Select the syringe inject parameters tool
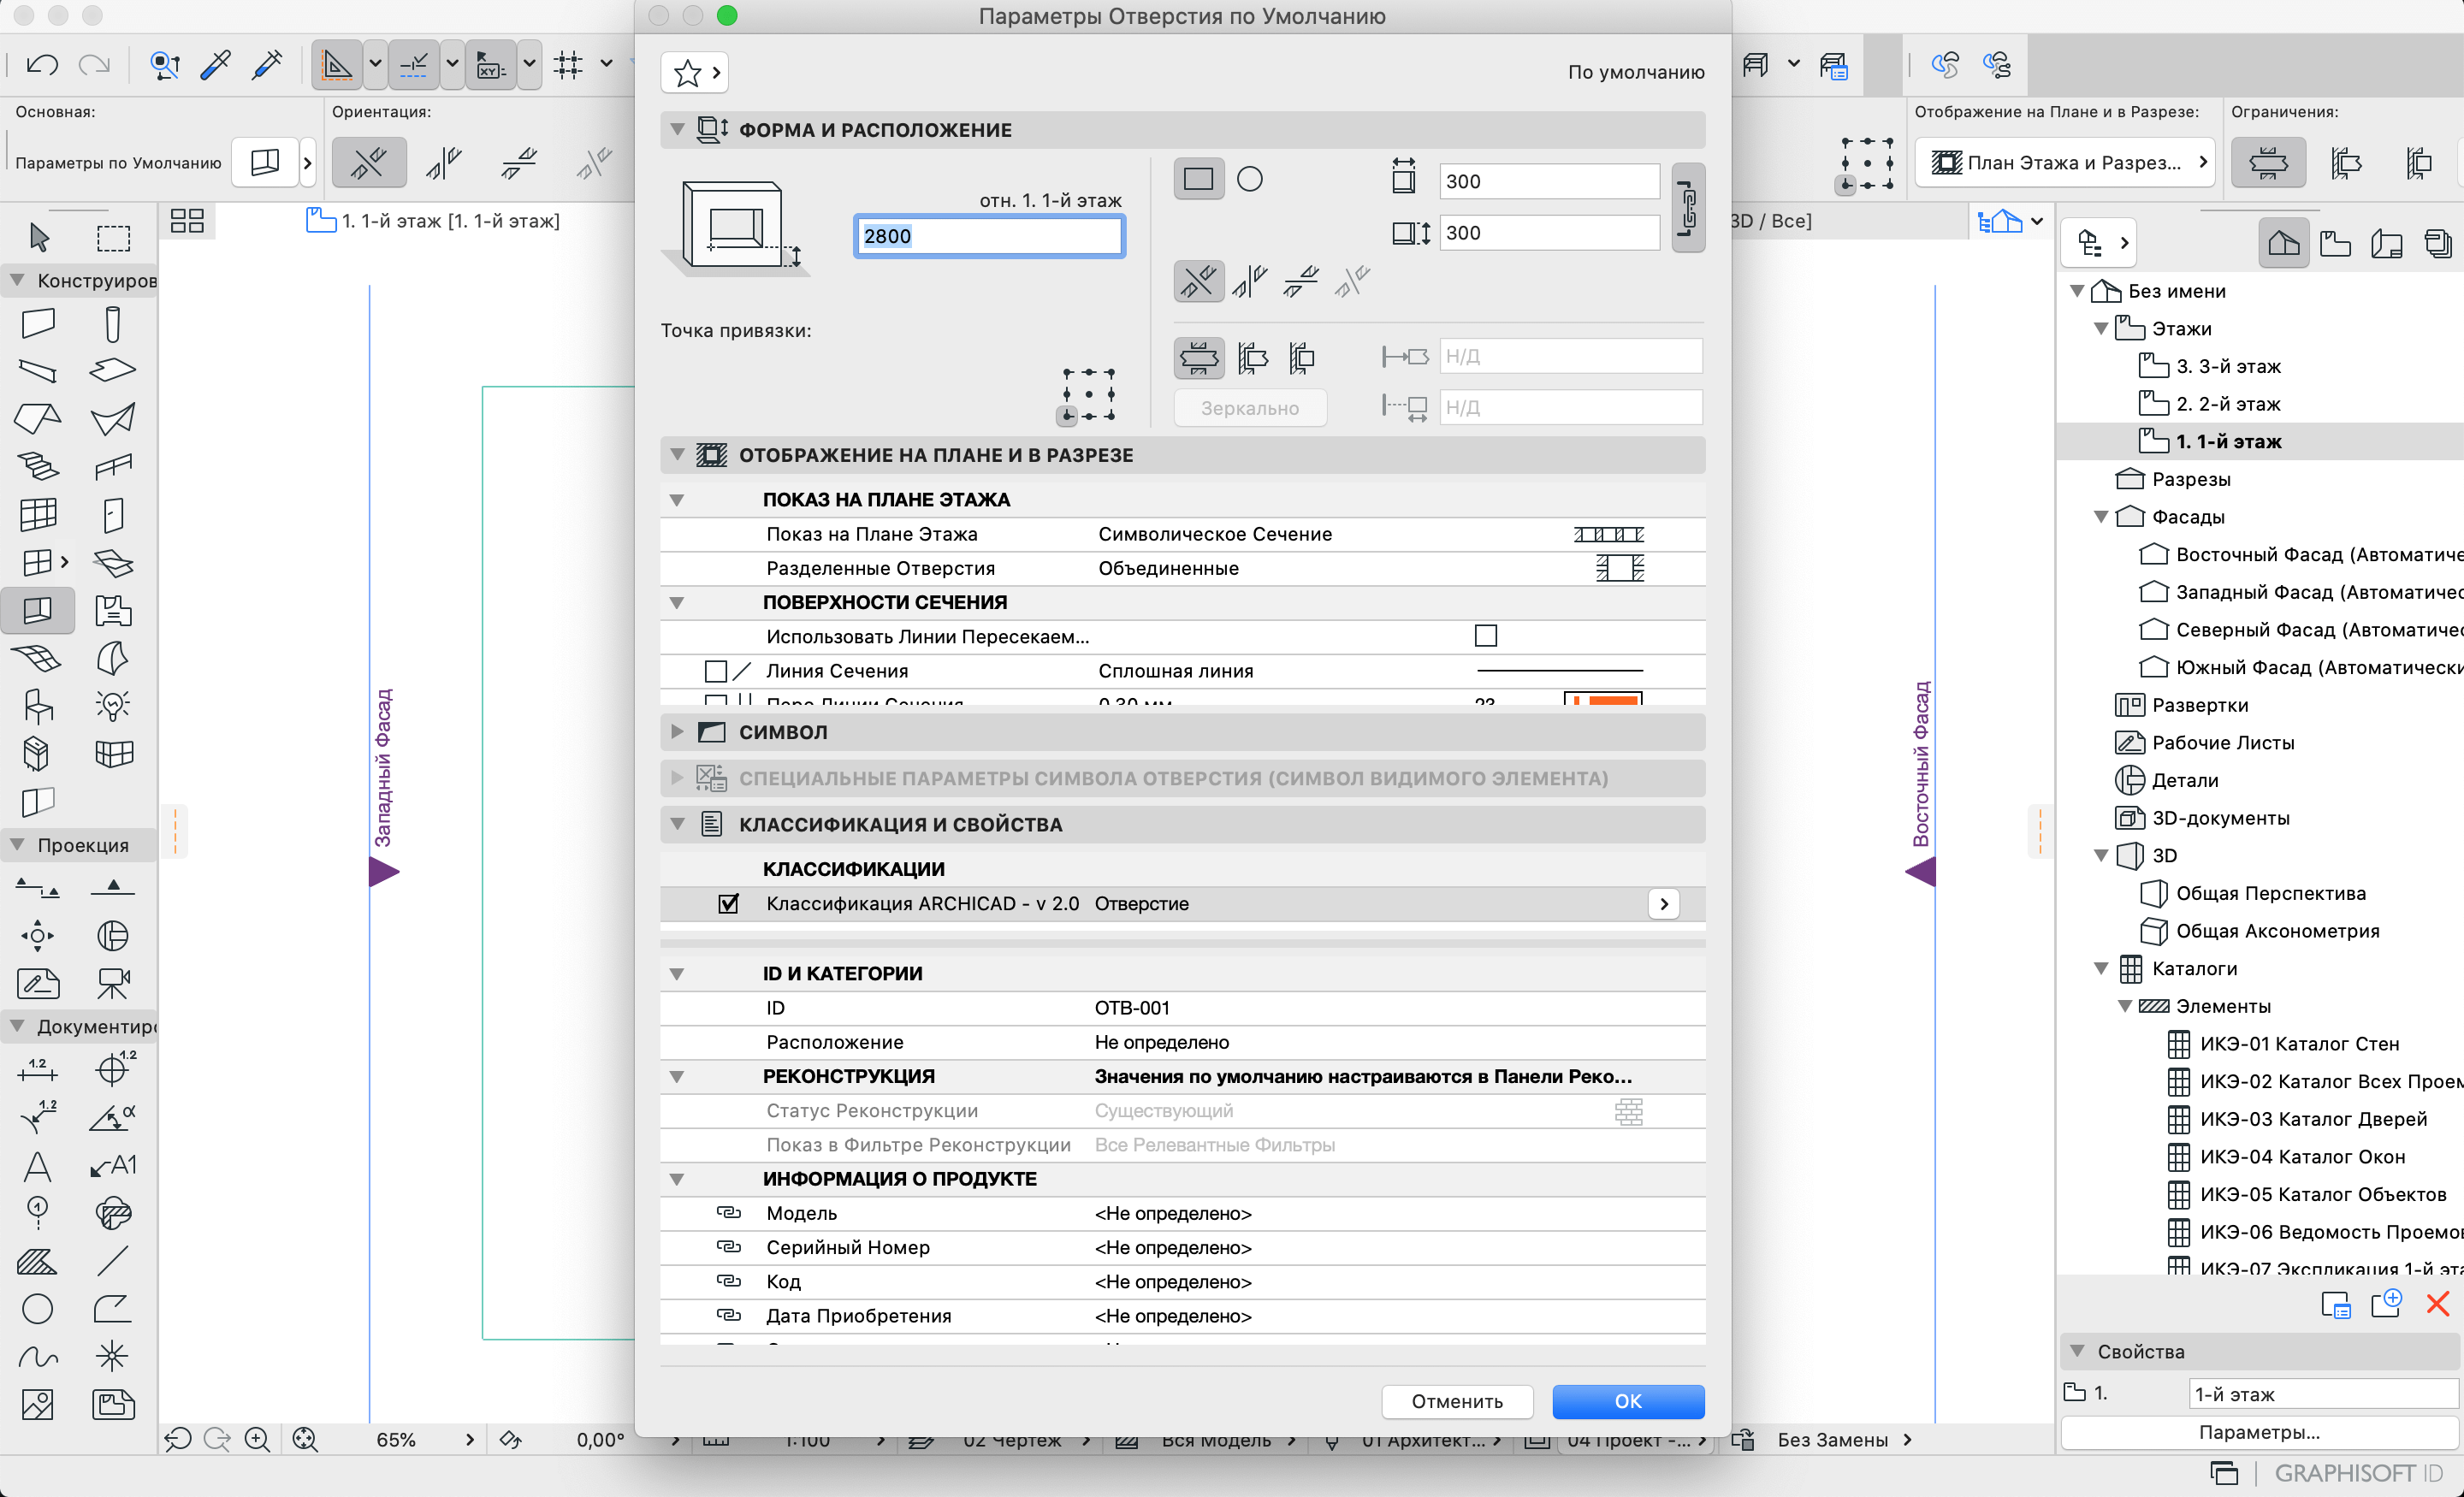Screen dimensions: 2464x1497 (267, 65)
